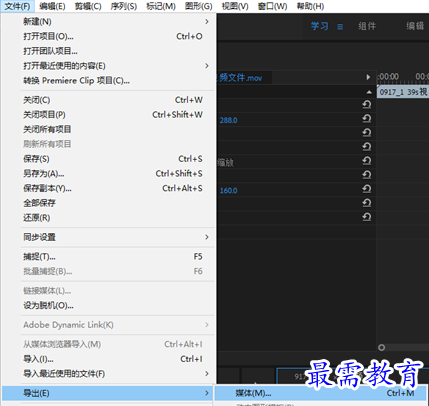
Task: Expand the 新建(N) submenu
Action: click(207, 22)
